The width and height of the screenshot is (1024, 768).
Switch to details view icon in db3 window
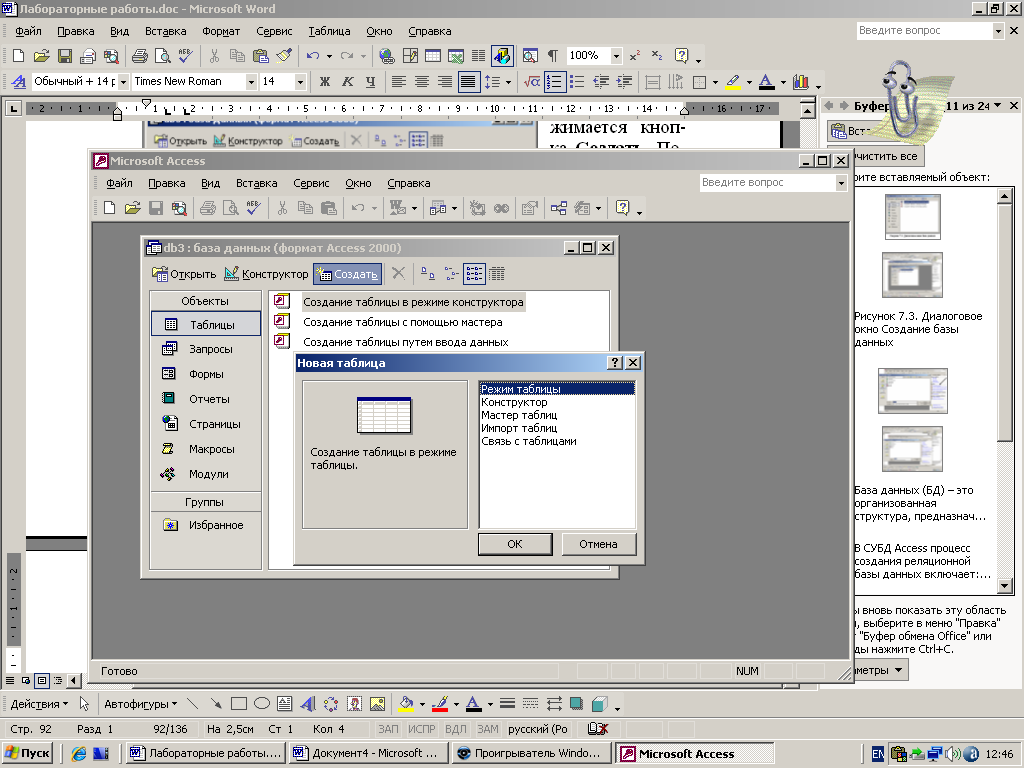498,274
